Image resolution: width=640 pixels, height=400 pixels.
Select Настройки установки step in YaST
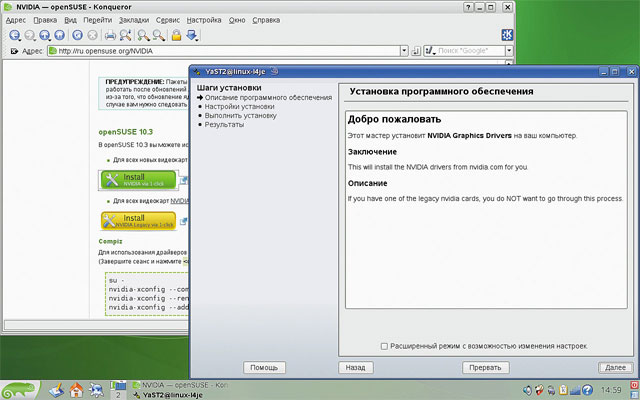239,107
